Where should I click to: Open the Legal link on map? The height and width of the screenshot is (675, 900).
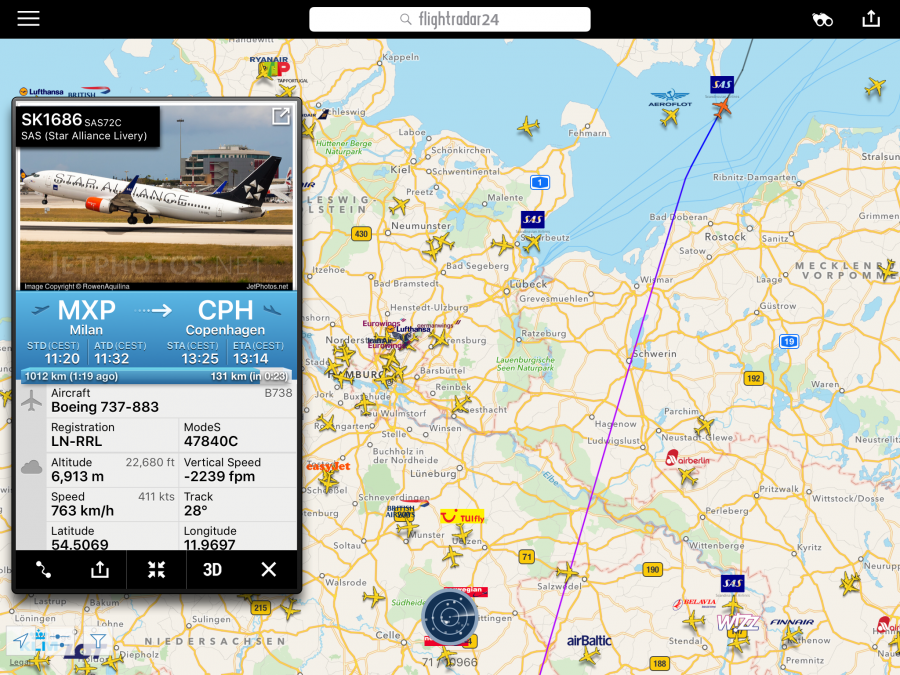click(x=19, y=662)
